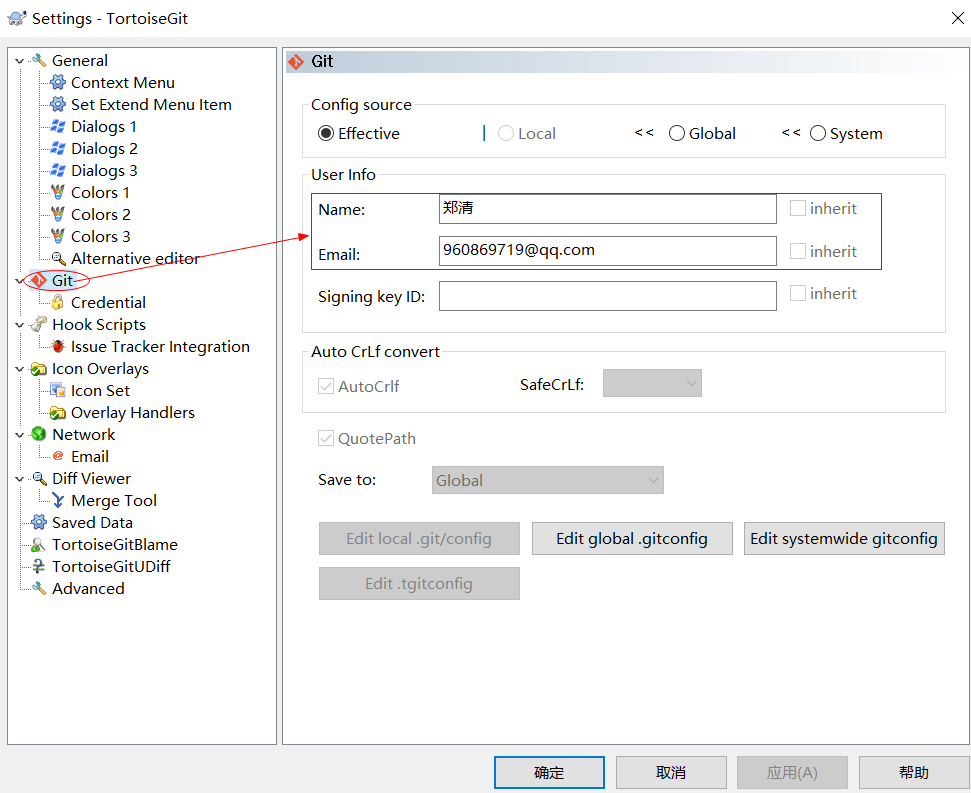Image resolution: width=971 pixels, height=793 pixels.
Task: Select the Effective config source radio
Action: pyautogui.click(x=326, y=133)
